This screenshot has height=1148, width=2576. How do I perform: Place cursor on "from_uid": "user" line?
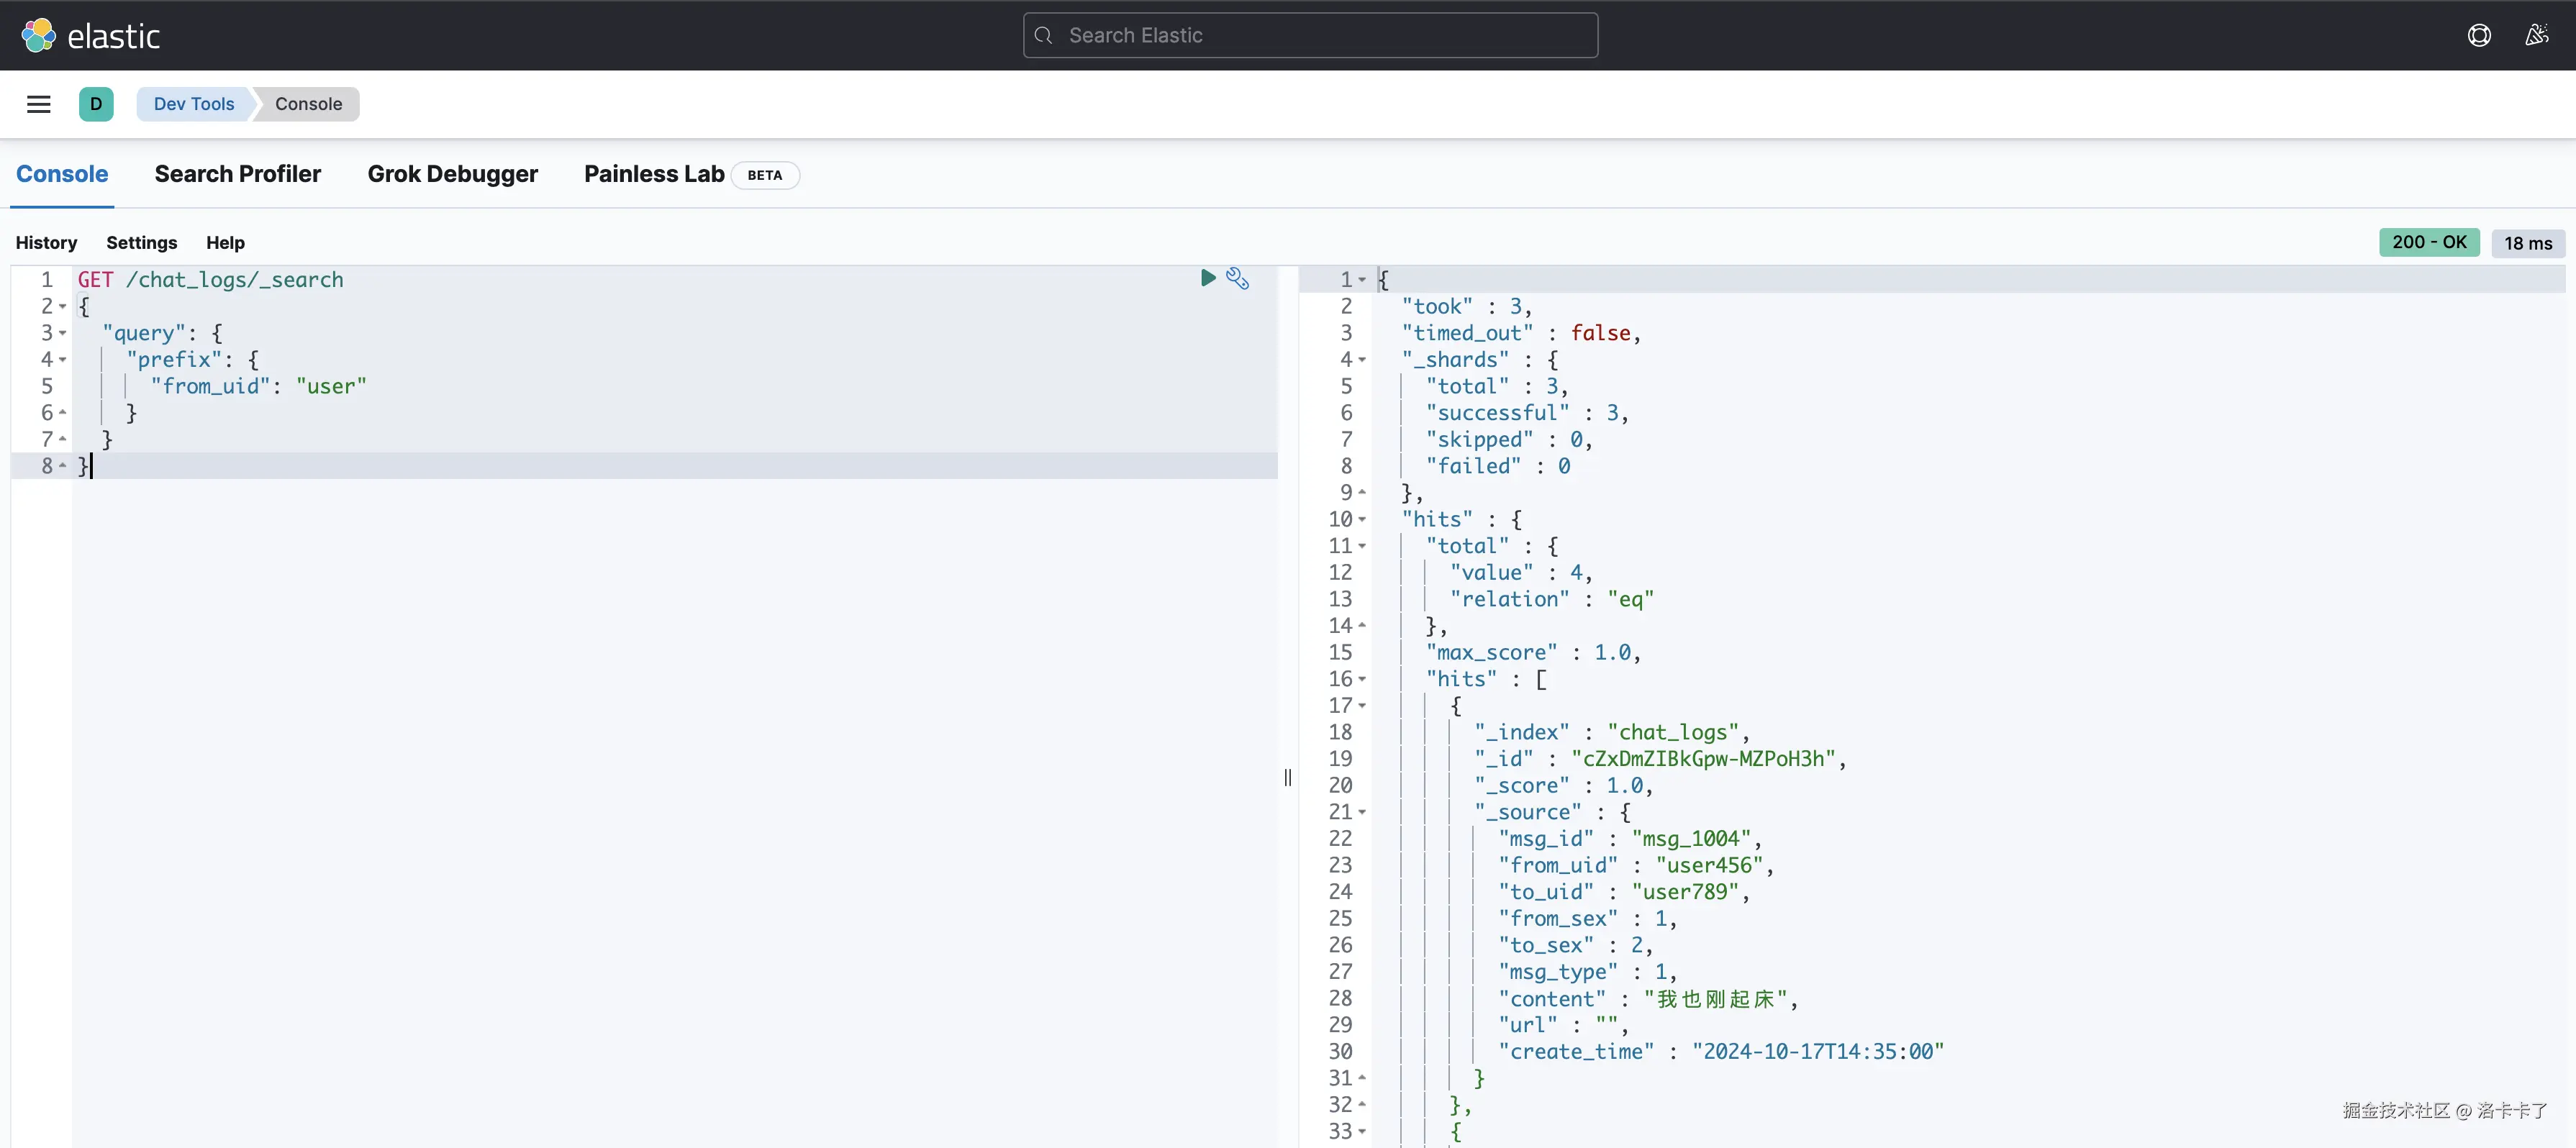point(259,386)
